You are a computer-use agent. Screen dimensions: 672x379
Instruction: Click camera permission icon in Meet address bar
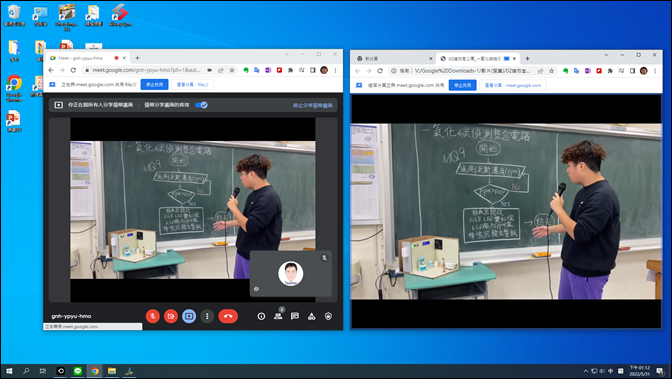[210, 70]
